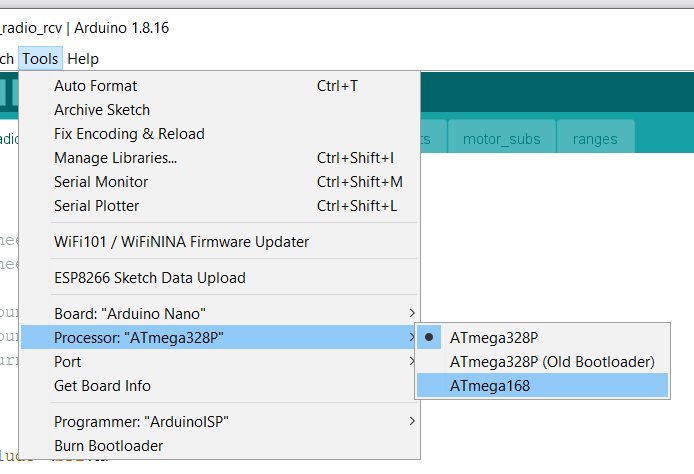This screenshot has width=694, height=474.
Task: Choose ATmega328P (Old Bootloader) processor
Action: coord(552,362)
